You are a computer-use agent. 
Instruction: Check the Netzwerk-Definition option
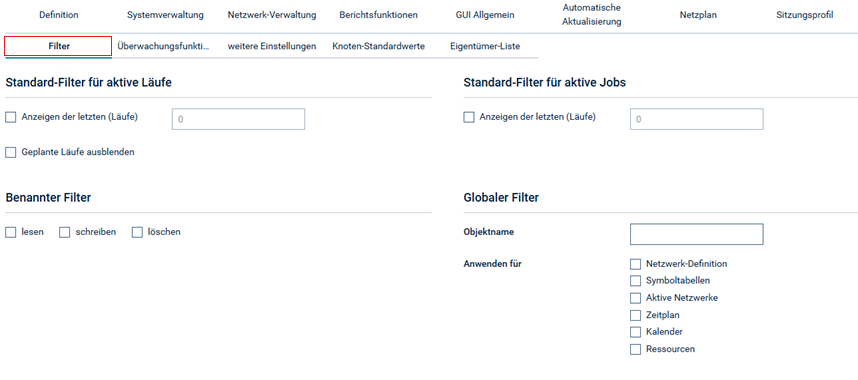coord(635,264)
